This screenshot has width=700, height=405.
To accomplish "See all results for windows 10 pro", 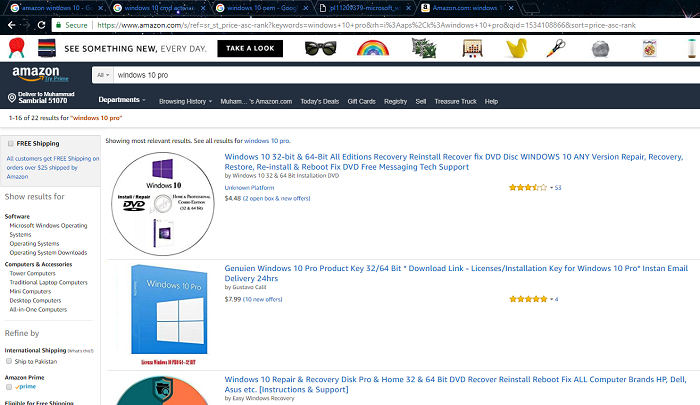I will (267, 141).
